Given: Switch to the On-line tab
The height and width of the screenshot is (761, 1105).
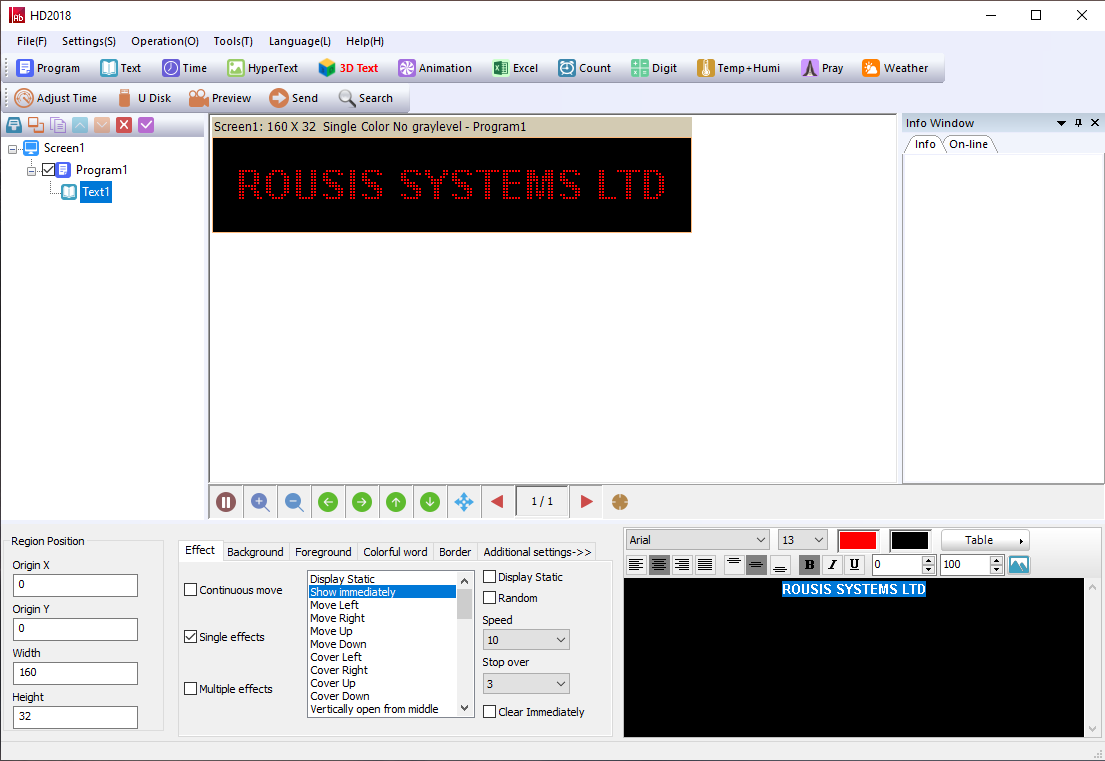Looking at the screenshot, I should [x=968, y=144].
